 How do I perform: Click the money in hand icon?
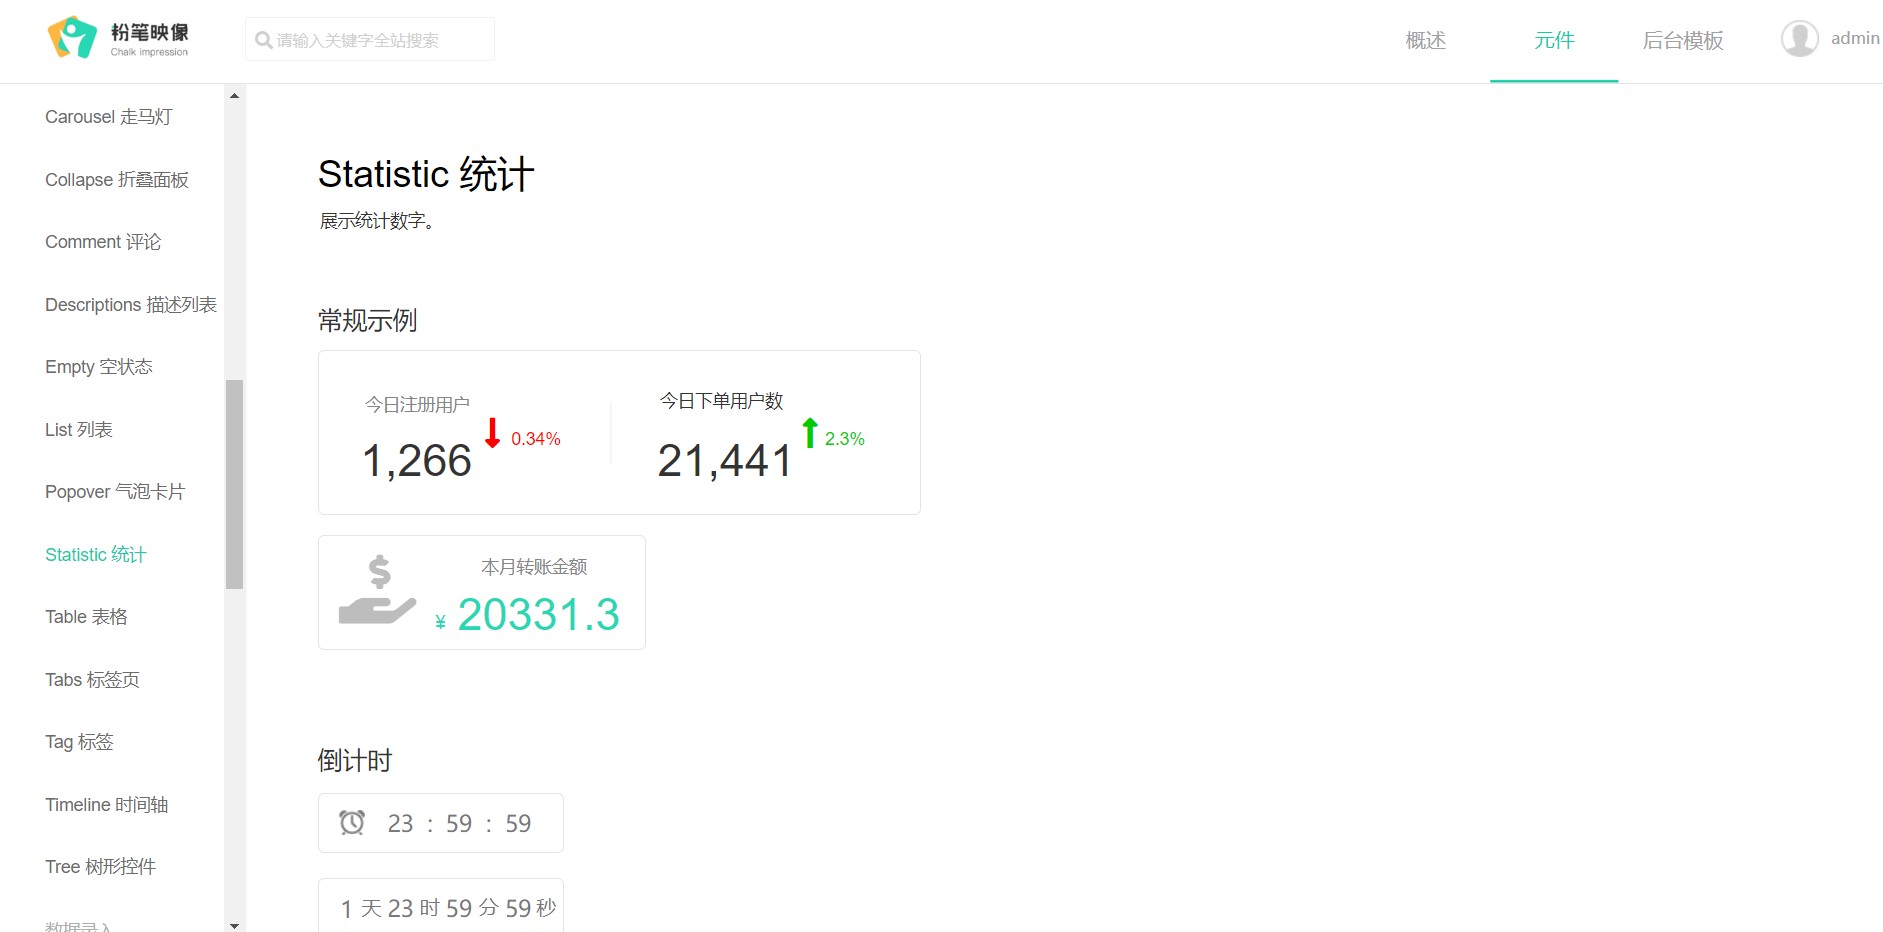(x=378, y=590)
